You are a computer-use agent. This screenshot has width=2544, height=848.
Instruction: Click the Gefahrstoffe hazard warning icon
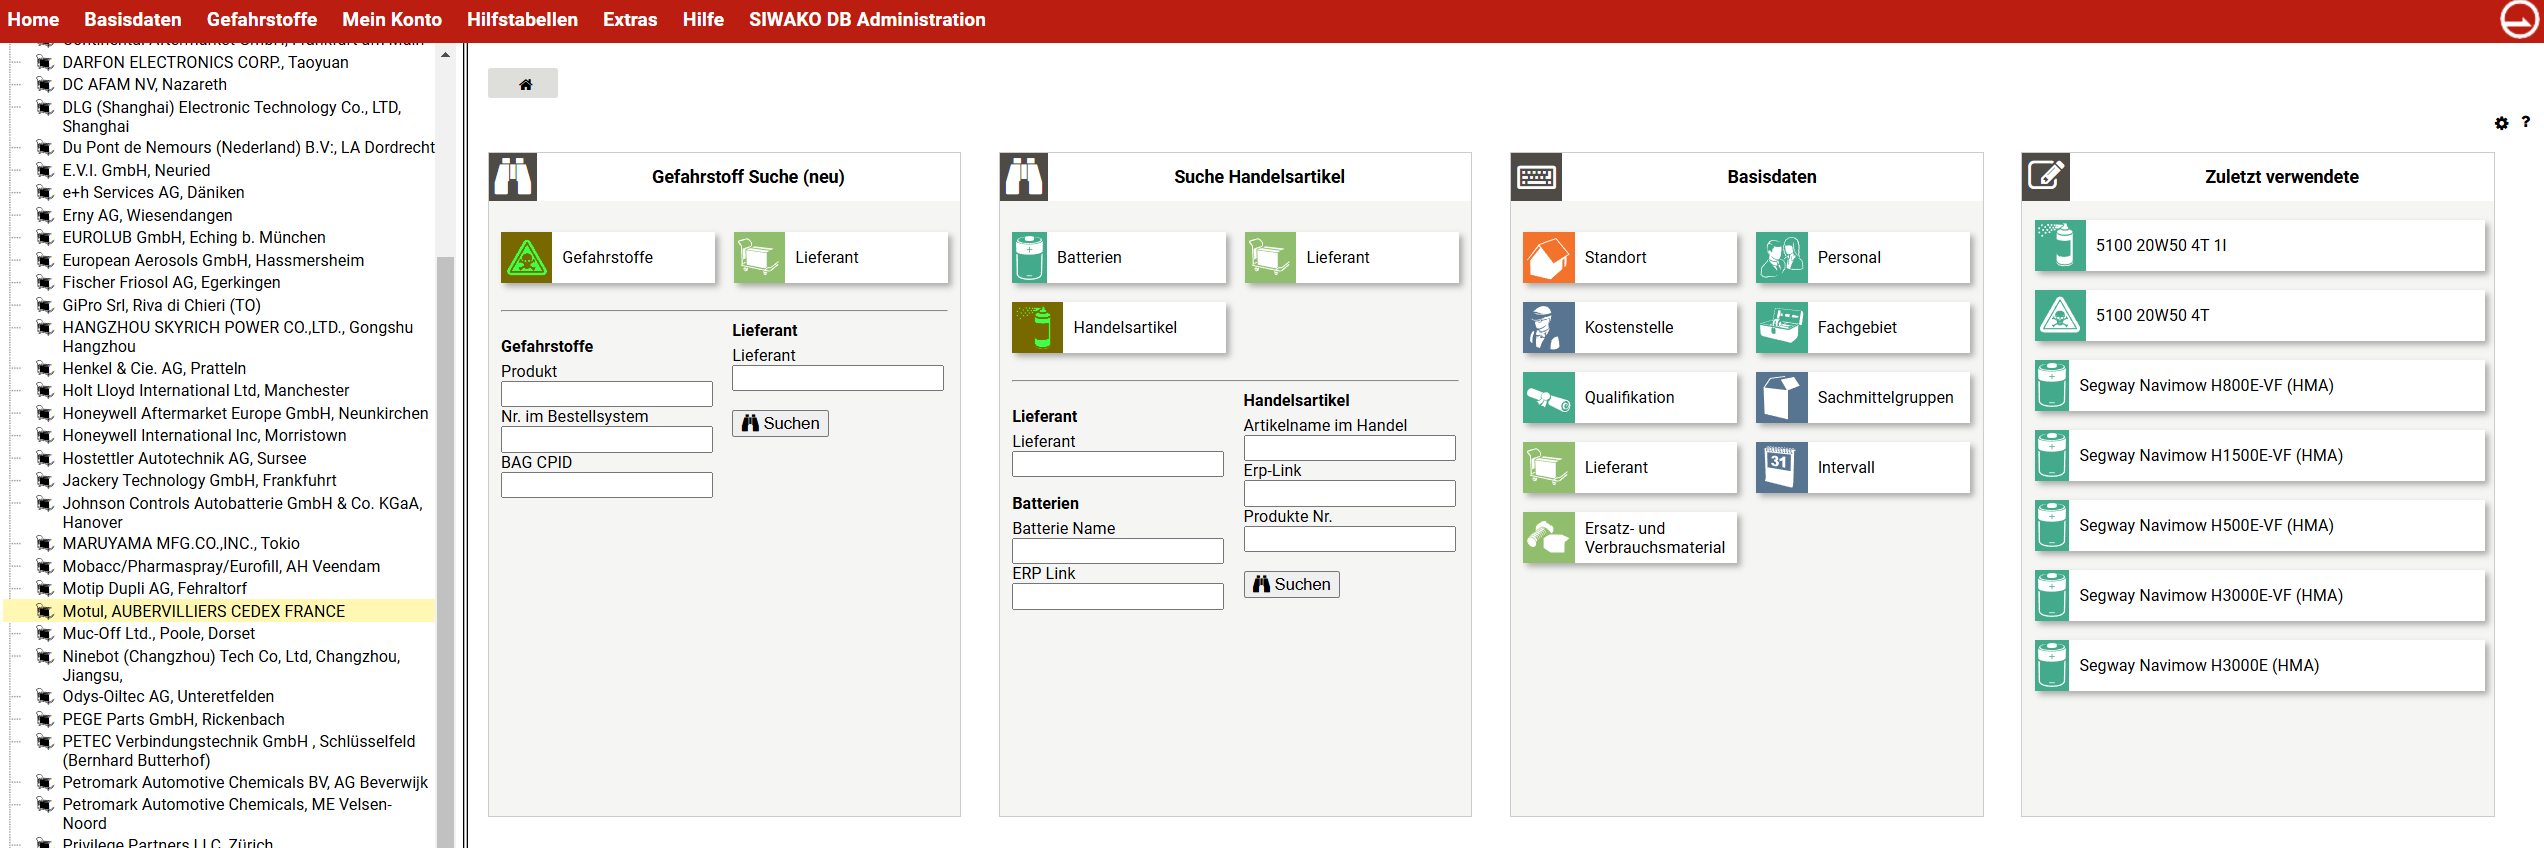pos(526,258)
